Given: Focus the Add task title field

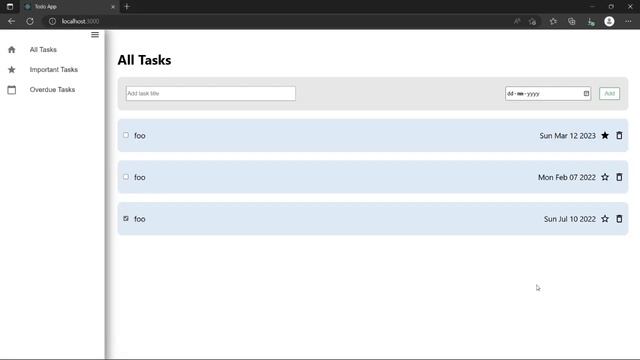Looking at the screenshot, I should 211,93.
